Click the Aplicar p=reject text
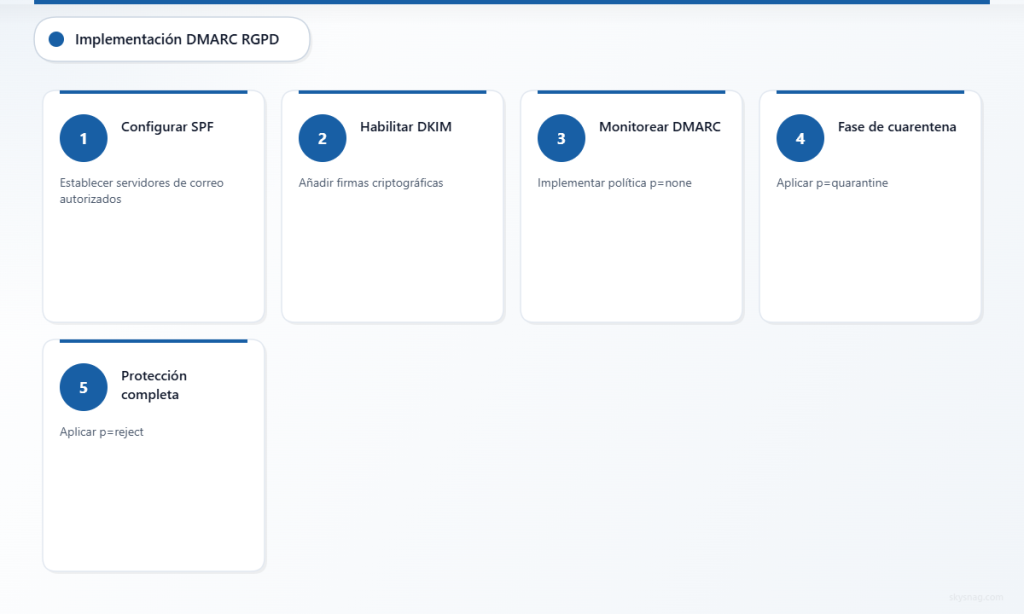 [x=101, y=431]
